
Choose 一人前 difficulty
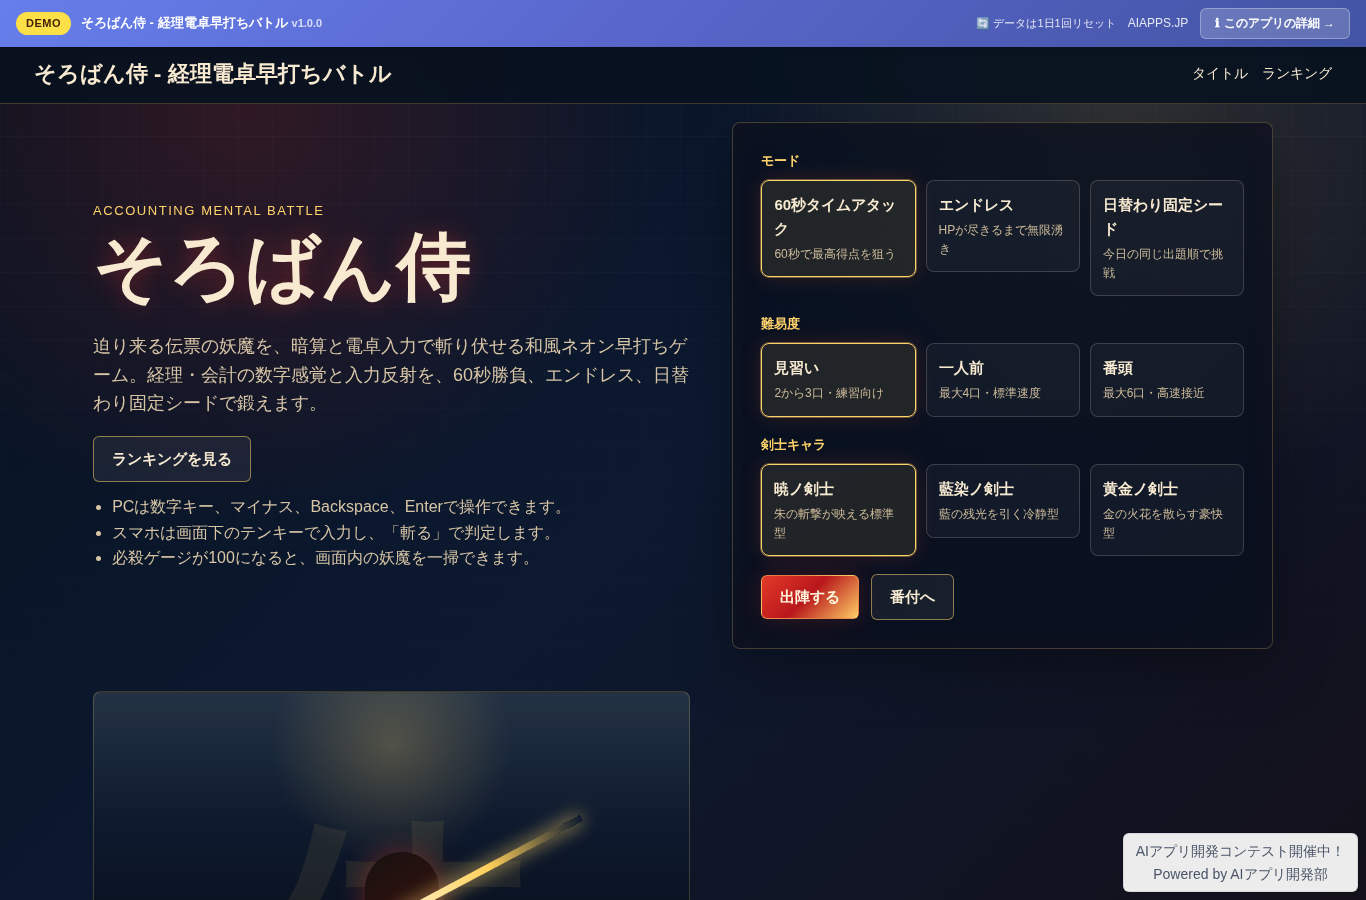(1002, 380)
